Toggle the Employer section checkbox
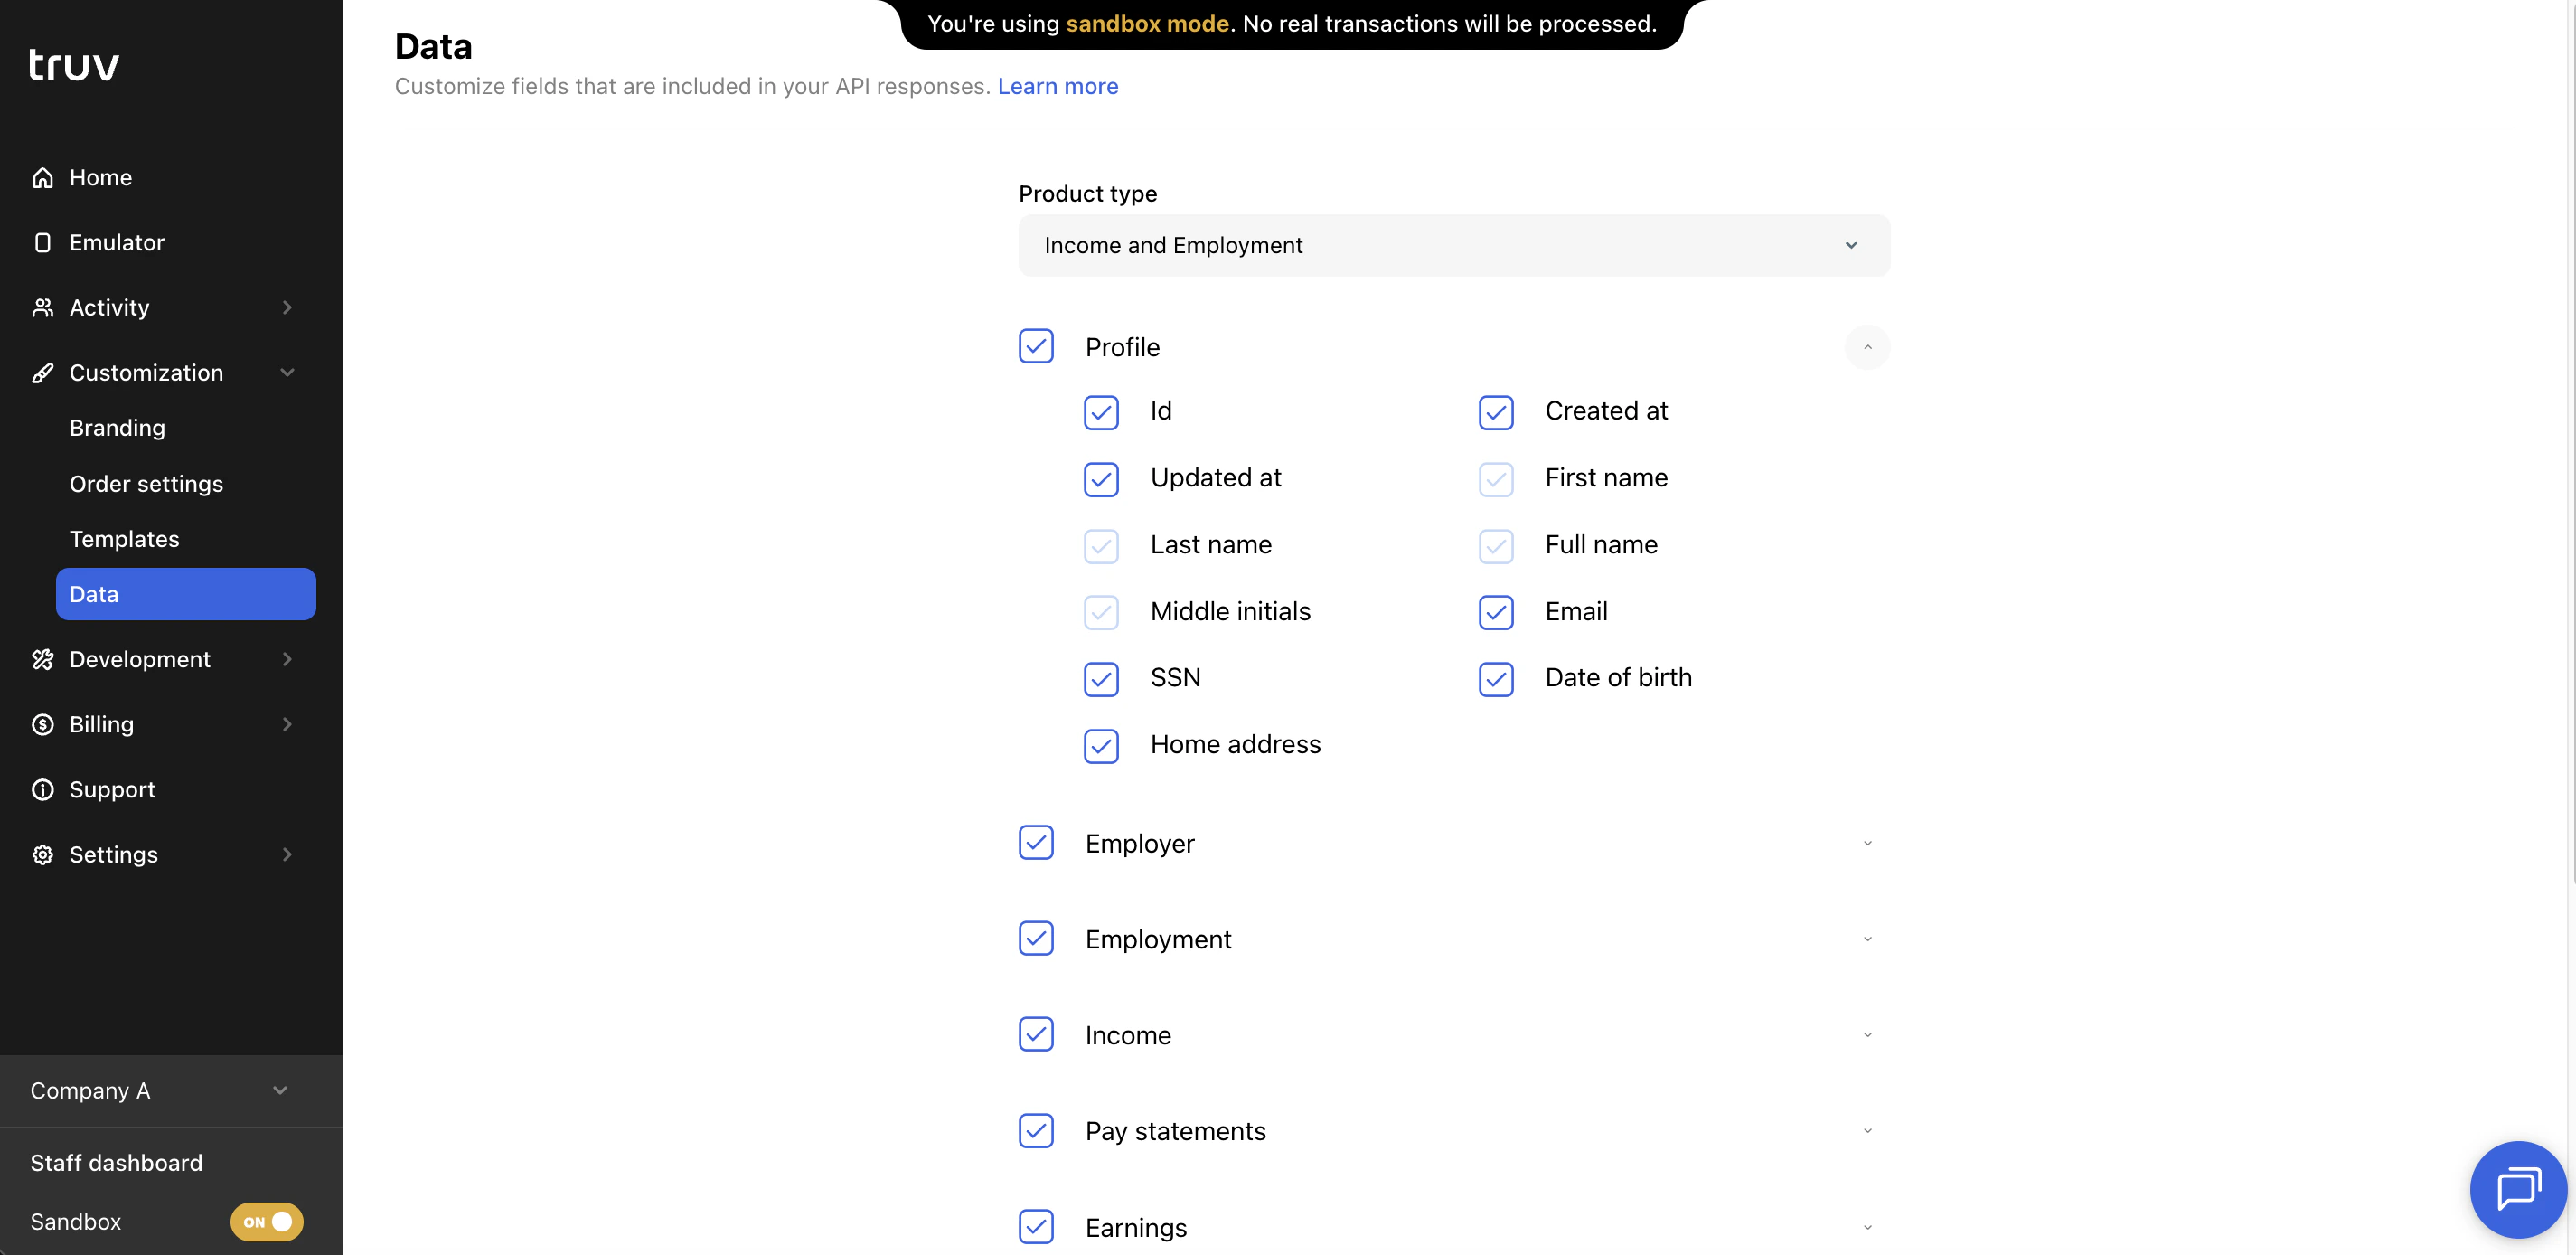This screenshot has width=2576, height=1255. [1036, 843]
